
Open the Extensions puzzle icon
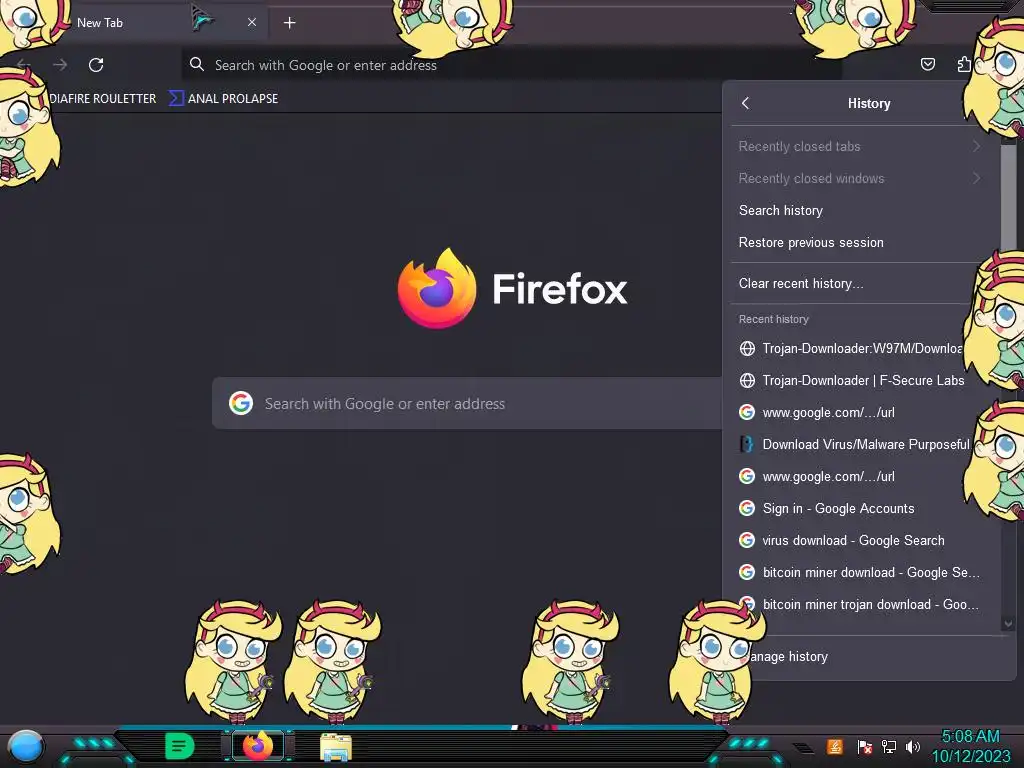(964, 64)
